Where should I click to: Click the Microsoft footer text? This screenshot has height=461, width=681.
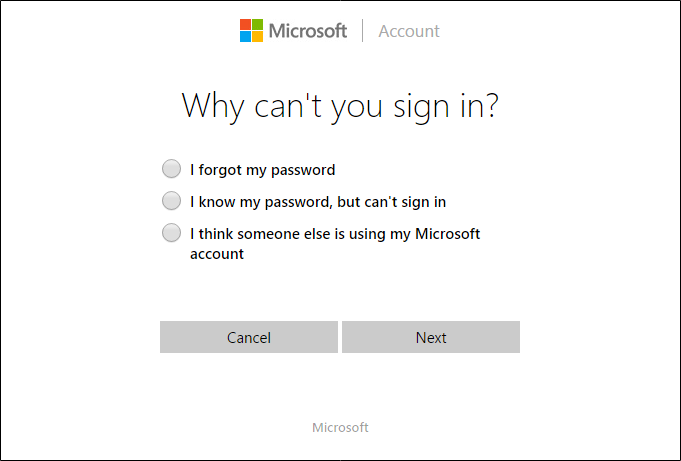point(340,428)
